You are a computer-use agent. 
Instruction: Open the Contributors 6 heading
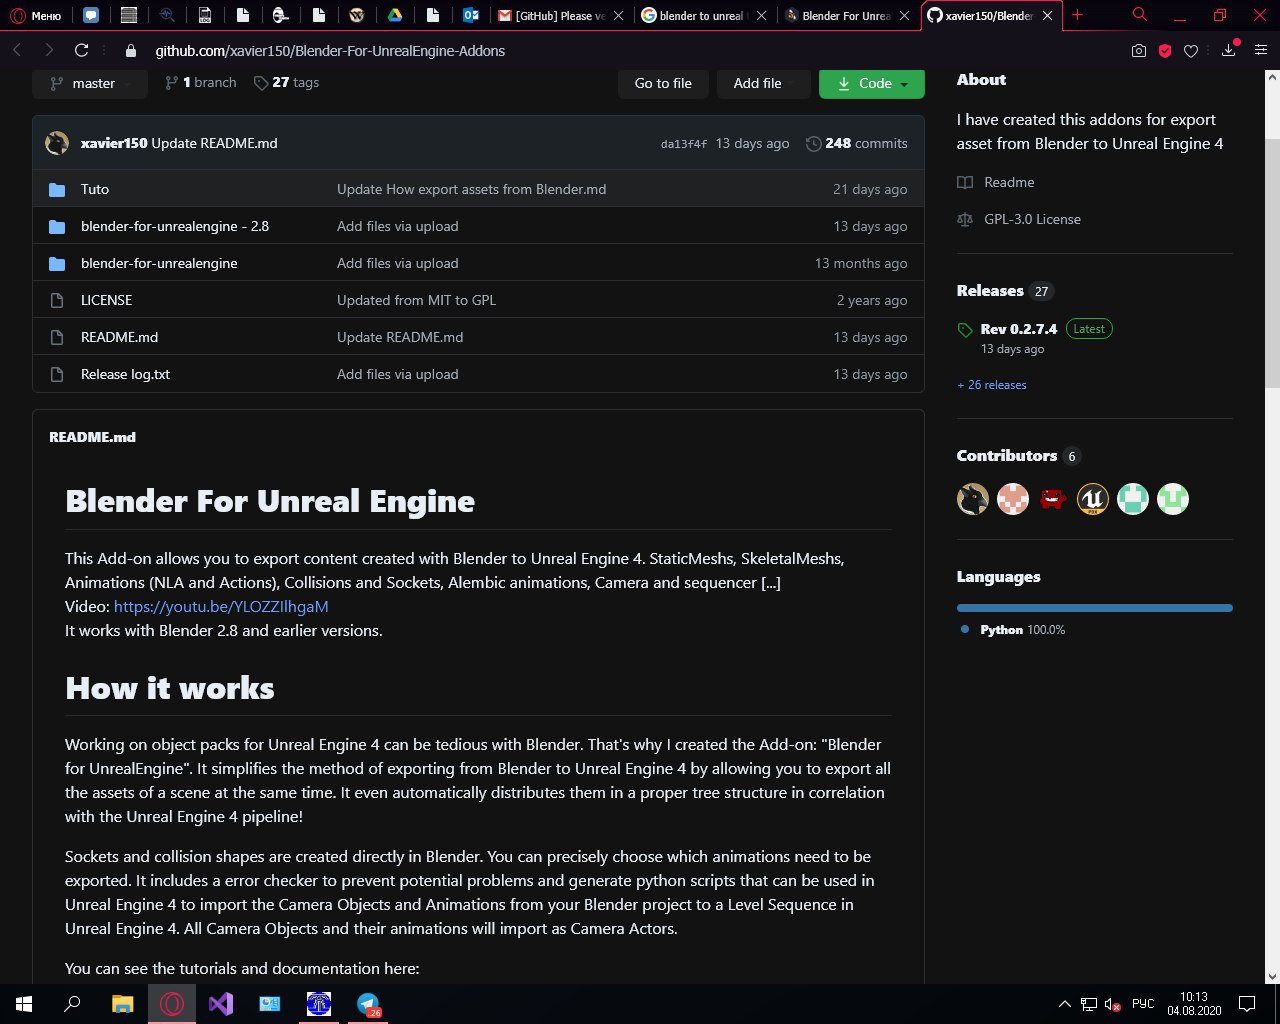1019,456
